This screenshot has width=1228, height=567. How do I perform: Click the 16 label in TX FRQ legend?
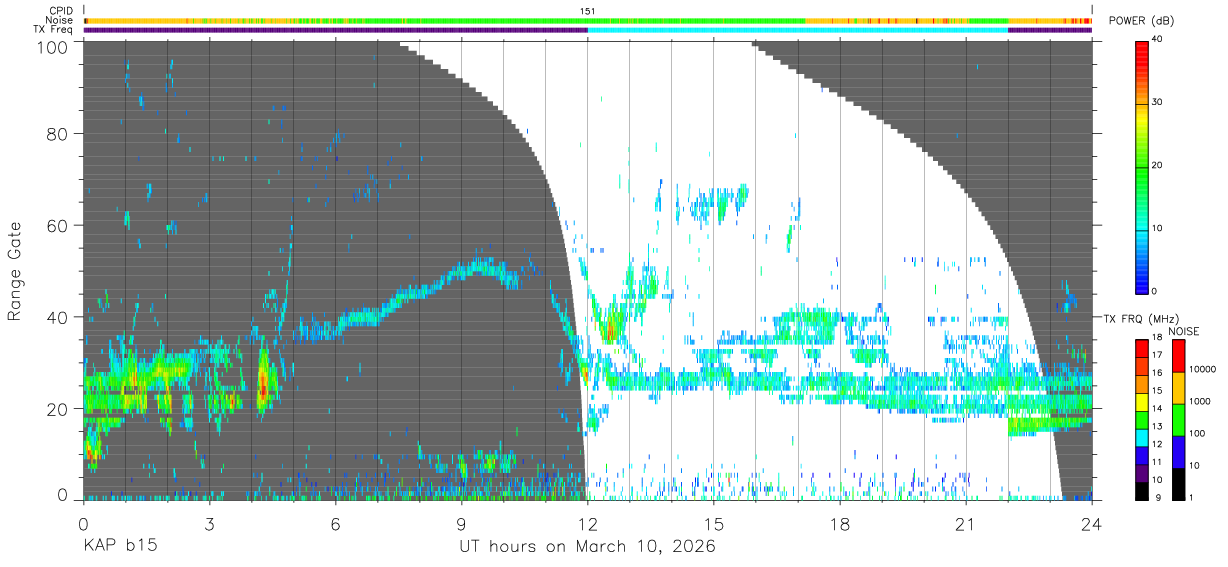[x=1157, y=373]
